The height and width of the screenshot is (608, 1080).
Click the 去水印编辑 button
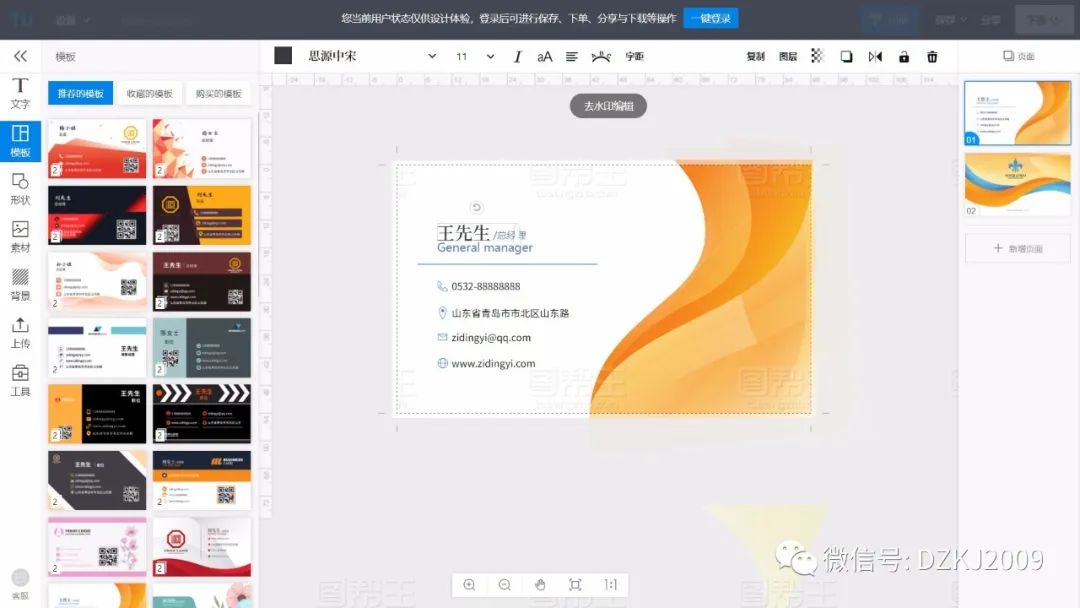click(x=608, y=106)
